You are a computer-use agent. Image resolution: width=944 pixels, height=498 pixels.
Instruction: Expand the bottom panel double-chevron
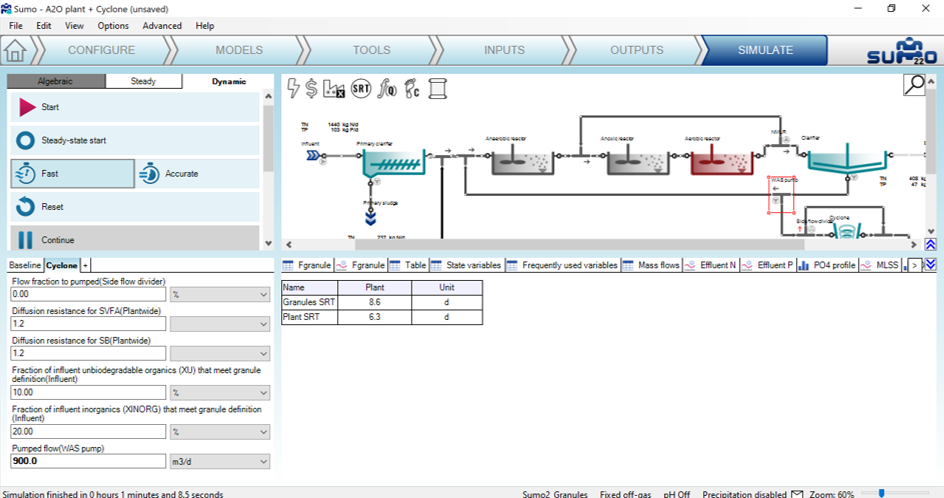(930, 265)
